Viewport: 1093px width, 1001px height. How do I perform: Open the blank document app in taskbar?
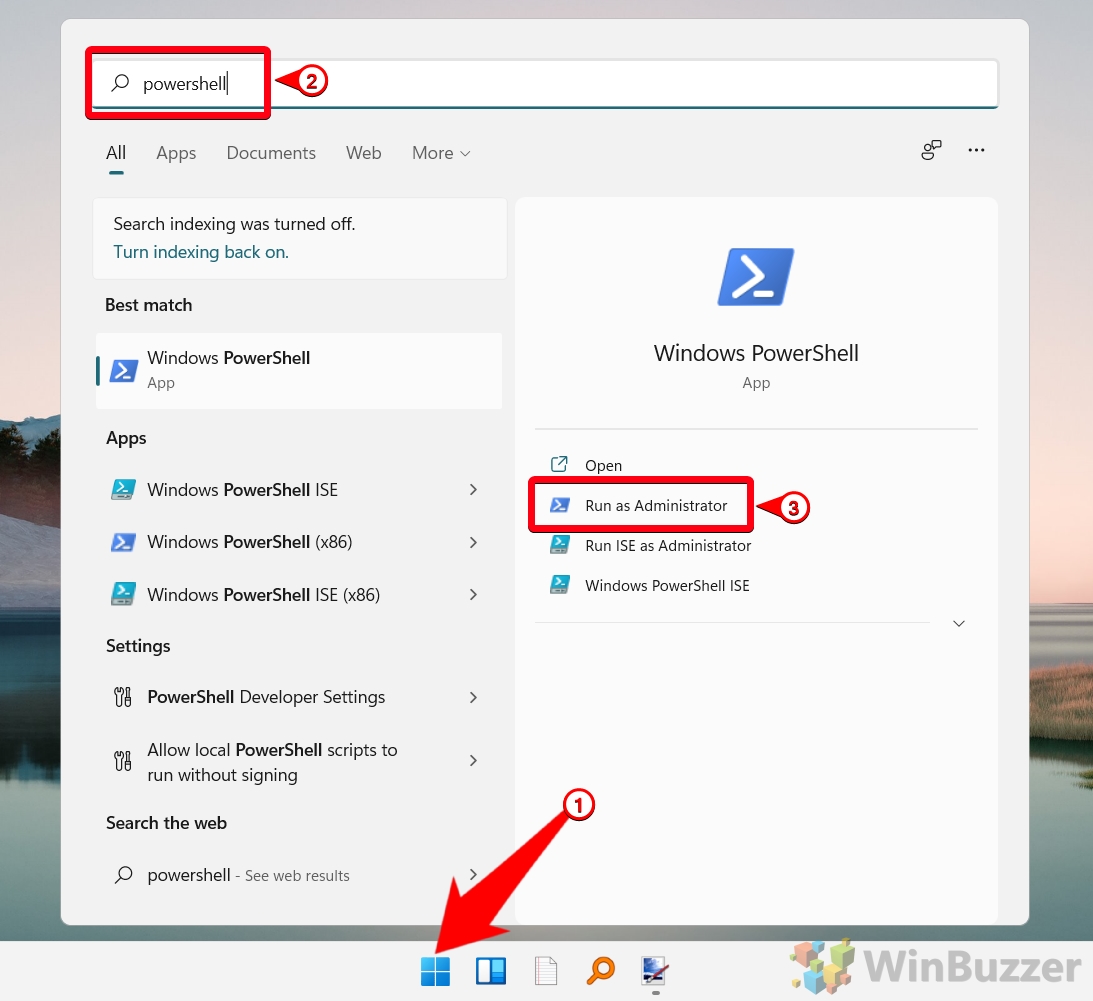(x=546, y=971)
